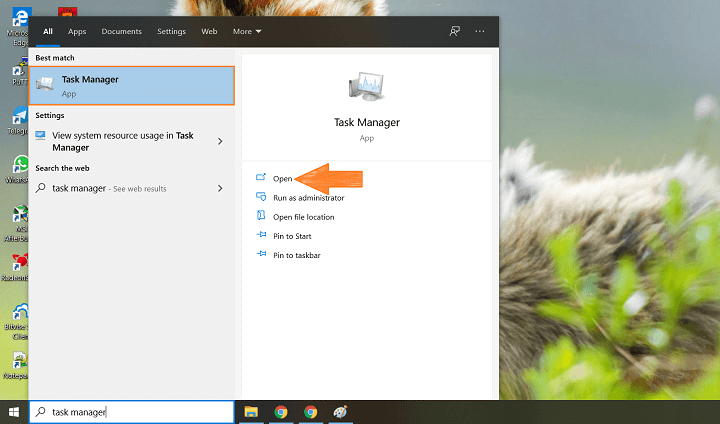
Task: Launch the first Chrome taskbar icon
Action: [281, 412]
